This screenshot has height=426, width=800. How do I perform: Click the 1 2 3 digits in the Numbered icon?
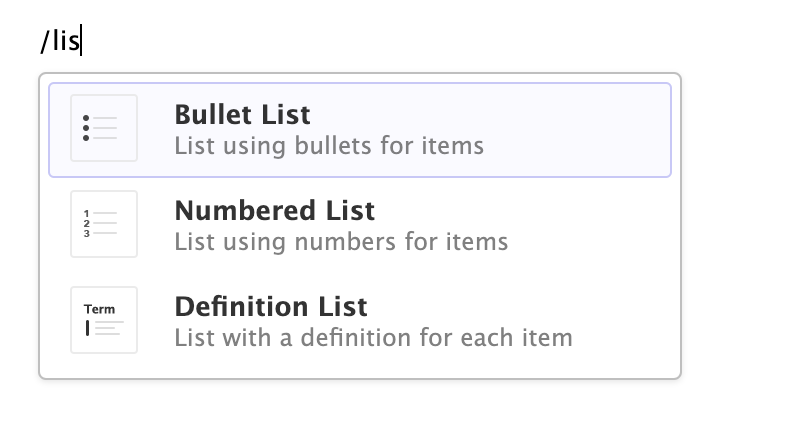click(86, 224)
